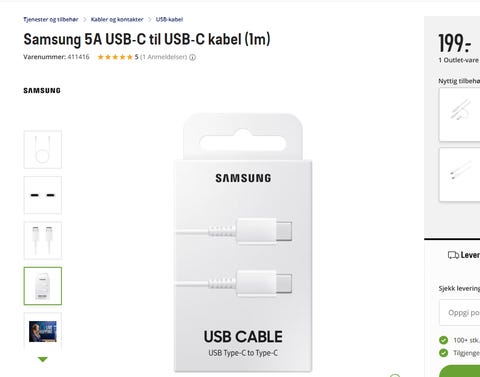The width and height of the screenshot is (480, 377).
Task: Open the Tjenester og tilbehør breadcrumb
Action: tap(51, 19)
